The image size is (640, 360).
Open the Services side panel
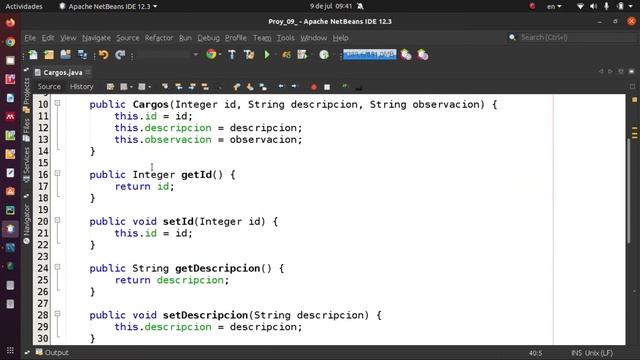27,164
